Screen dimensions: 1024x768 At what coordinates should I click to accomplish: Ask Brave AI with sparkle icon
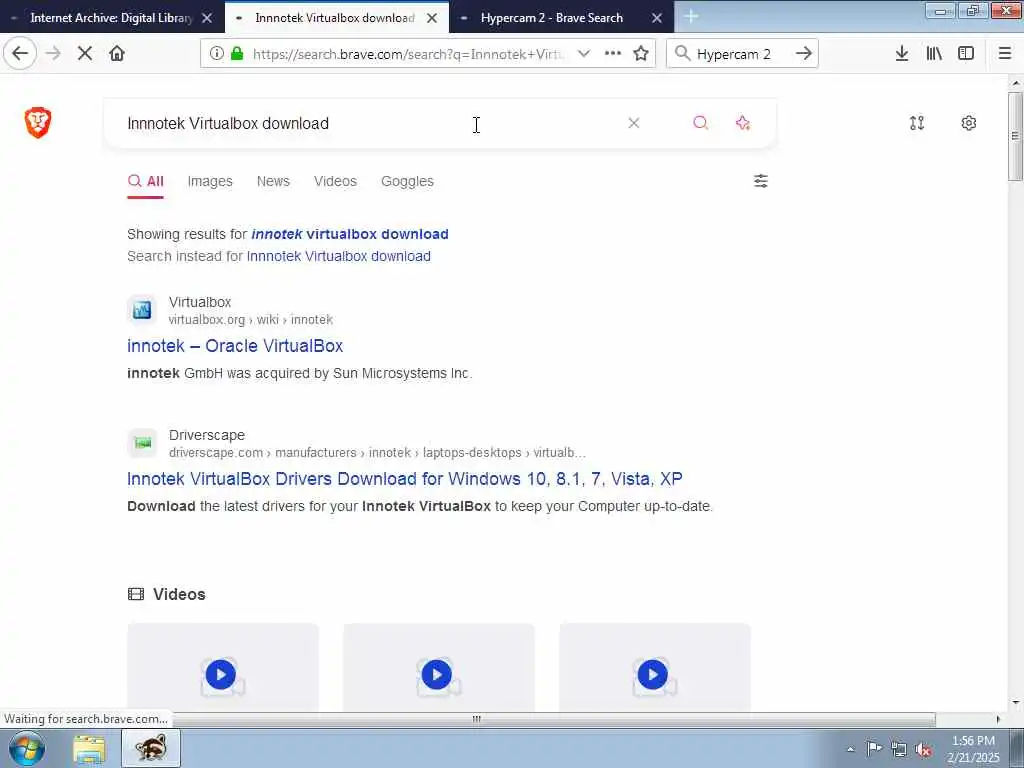tap(743, 123)
